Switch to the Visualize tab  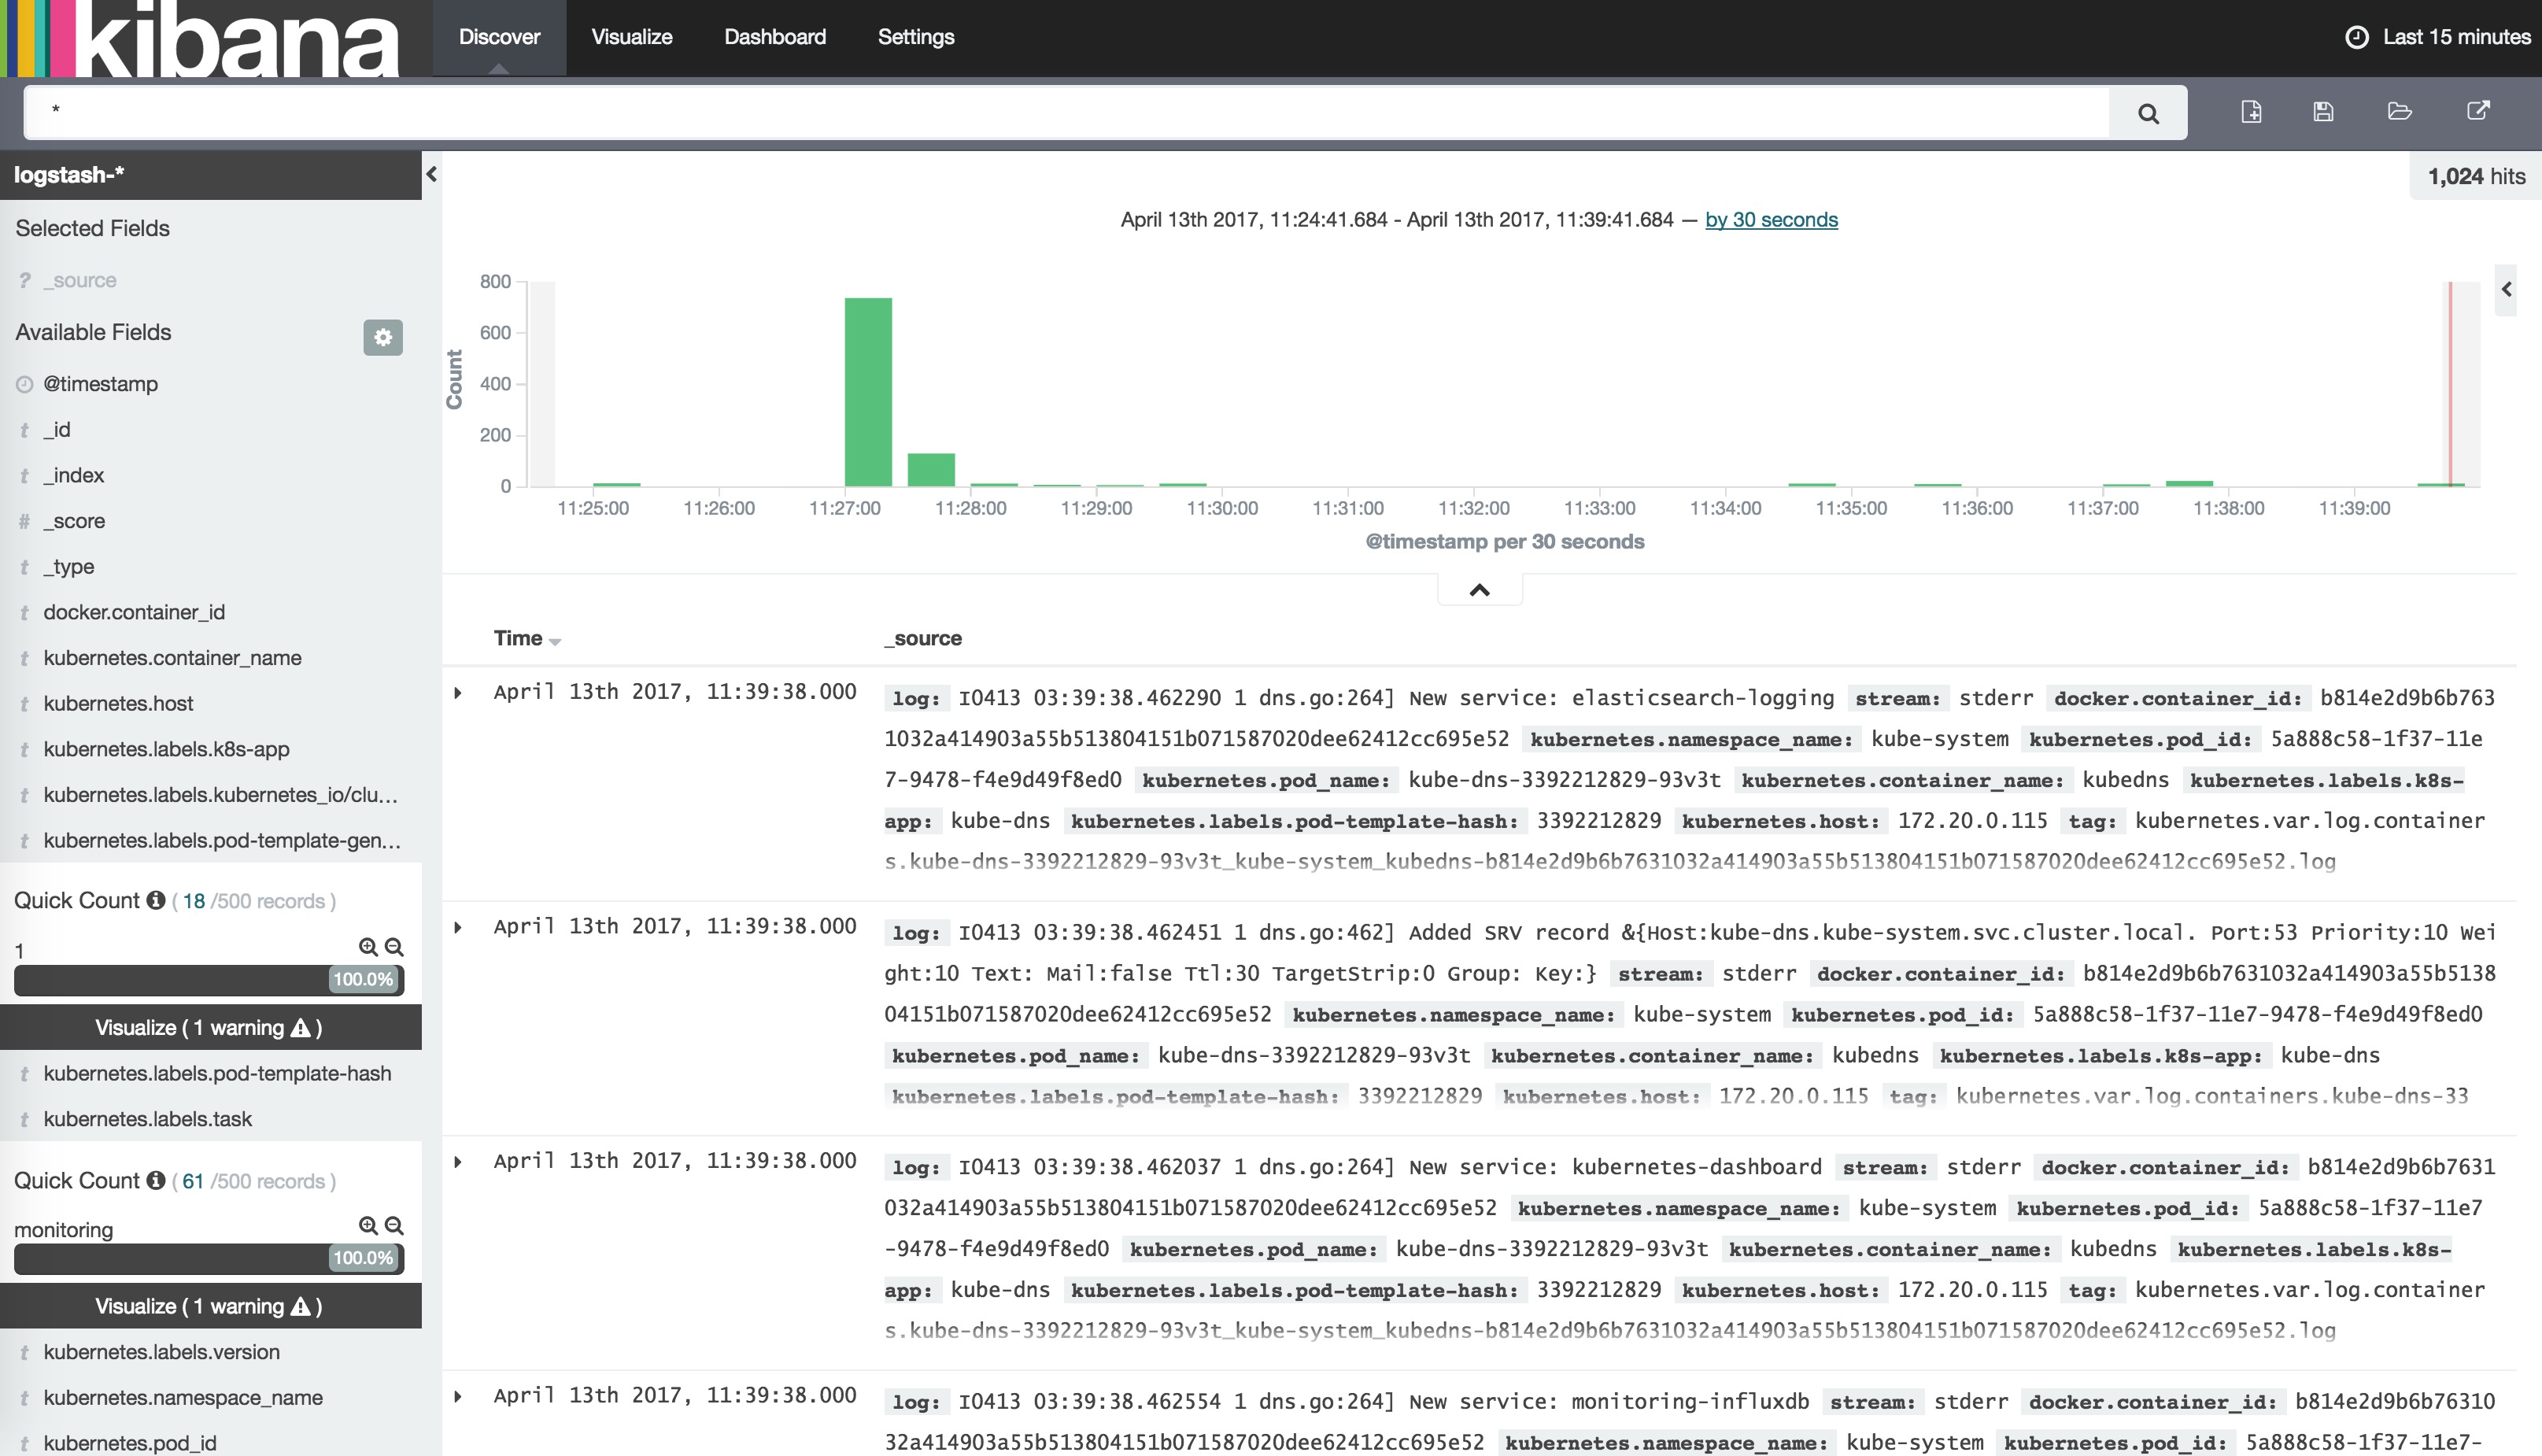631,37
